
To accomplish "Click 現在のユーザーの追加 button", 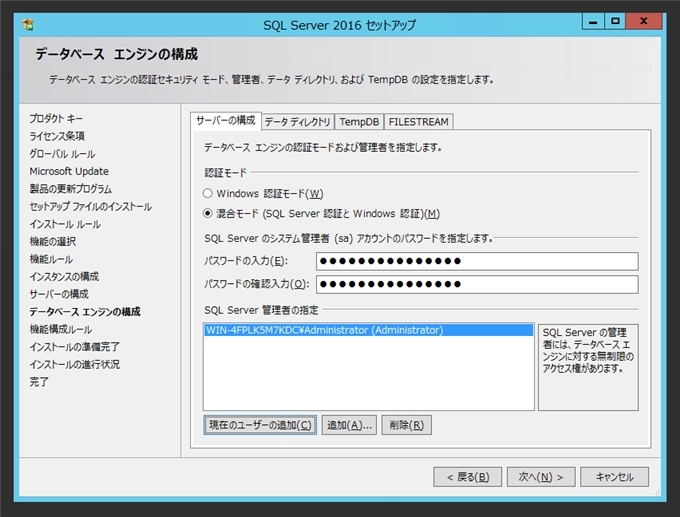I will (x=260, y=425).
